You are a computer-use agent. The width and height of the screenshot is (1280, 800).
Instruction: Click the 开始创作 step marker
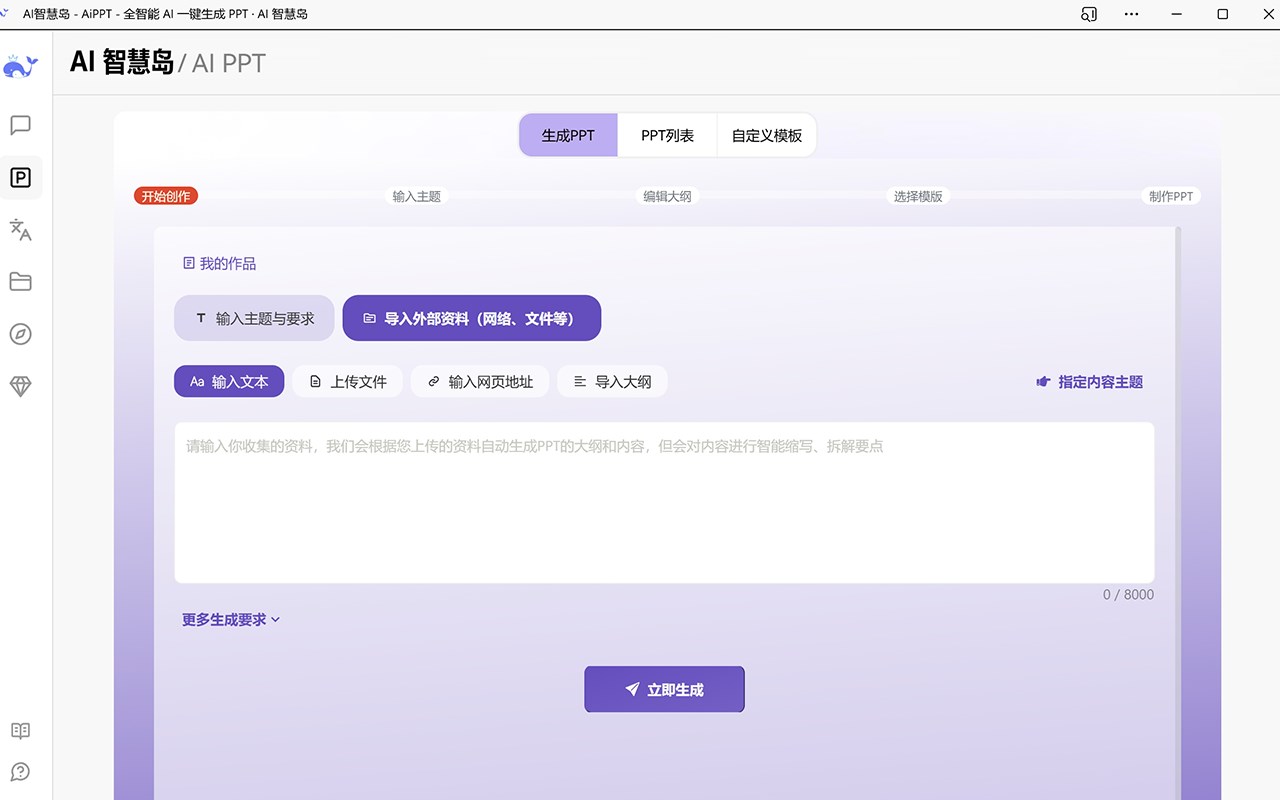166,196
